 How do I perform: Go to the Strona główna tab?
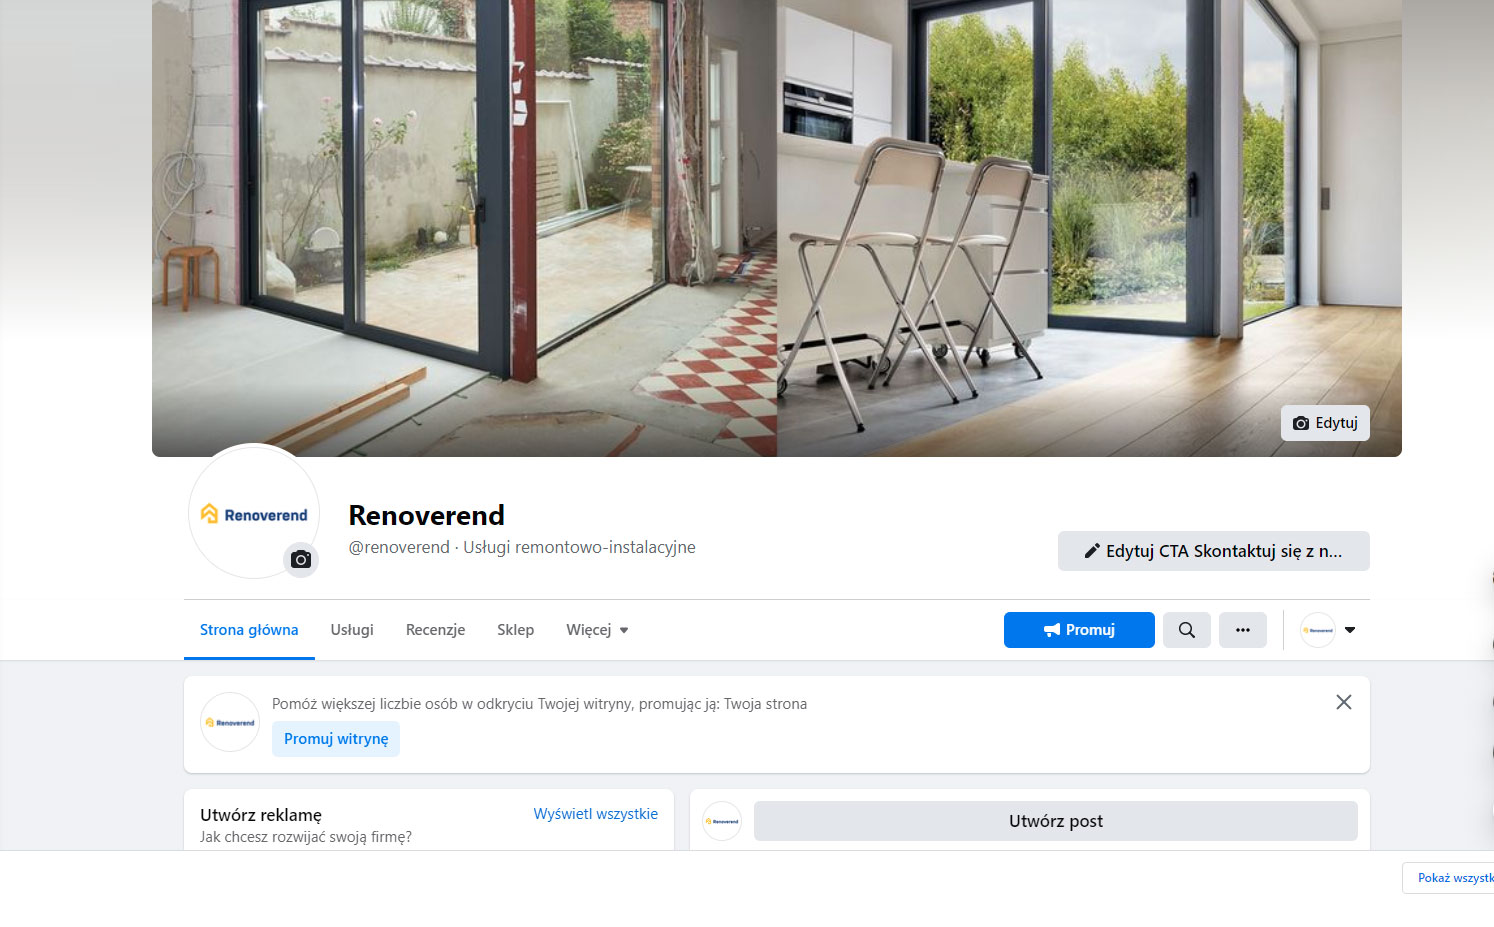(249, 630)
